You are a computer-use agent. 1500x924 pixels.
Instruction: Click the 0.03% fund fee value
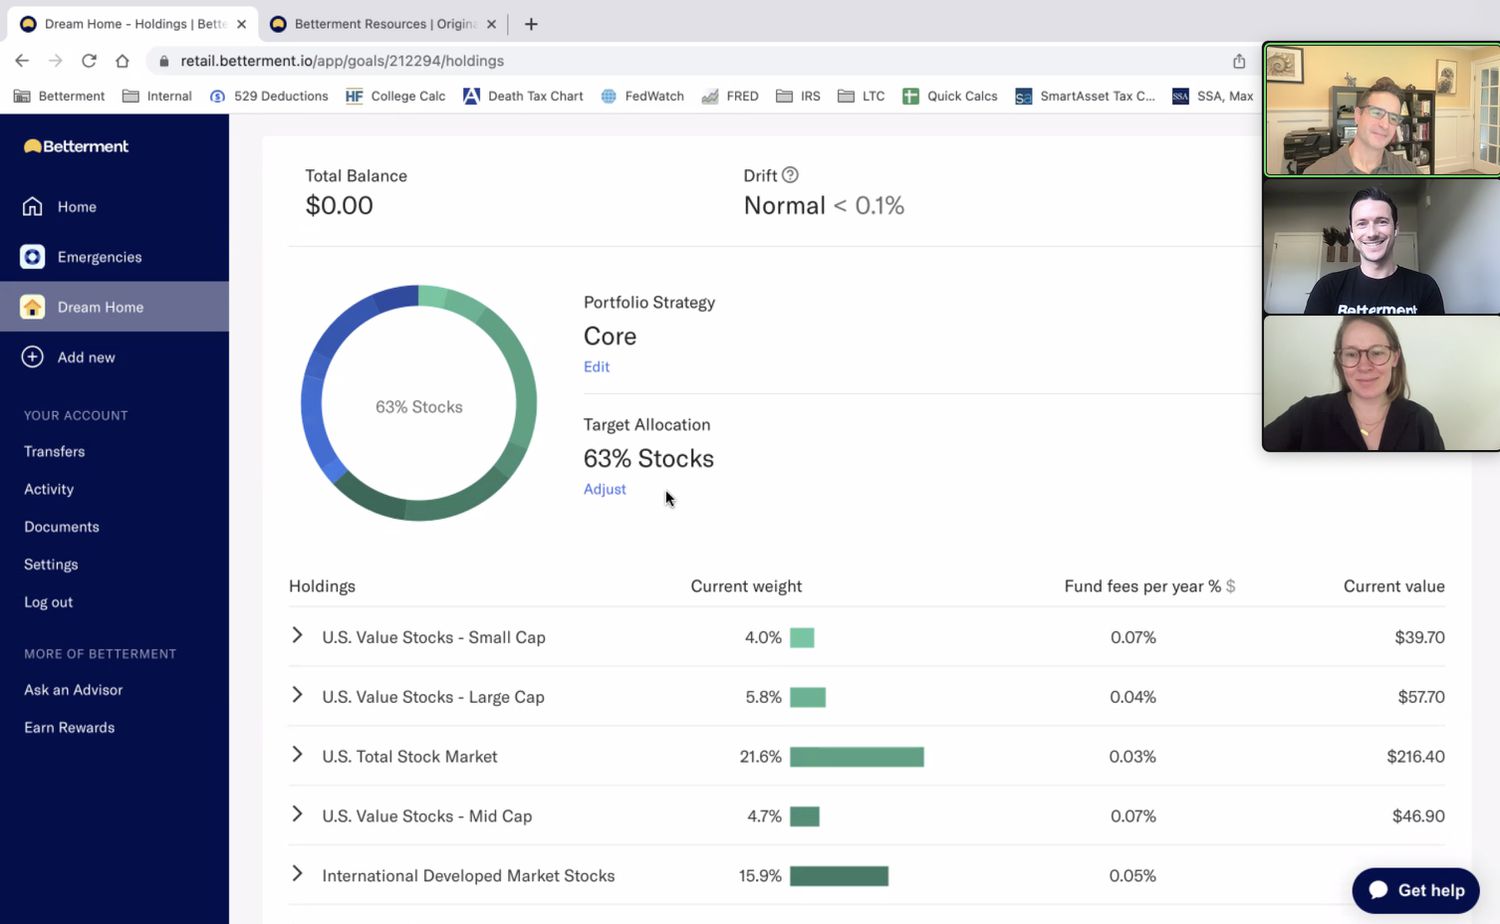click(1132, 757)
